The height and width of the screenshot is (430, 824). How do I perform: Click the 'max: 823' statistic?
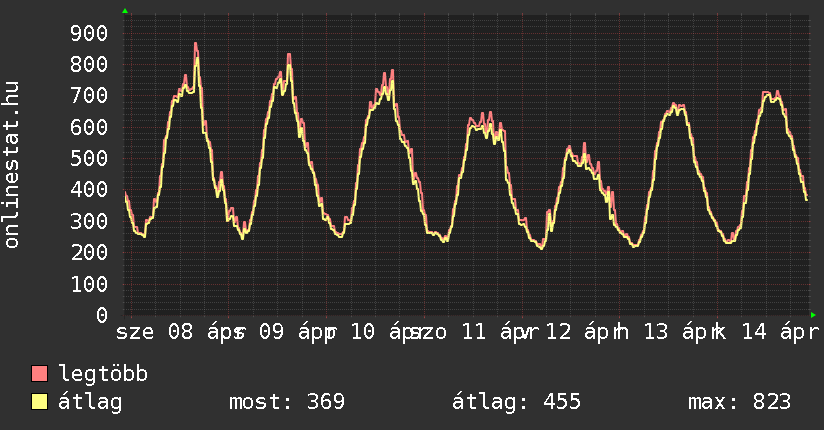[739, 403]
